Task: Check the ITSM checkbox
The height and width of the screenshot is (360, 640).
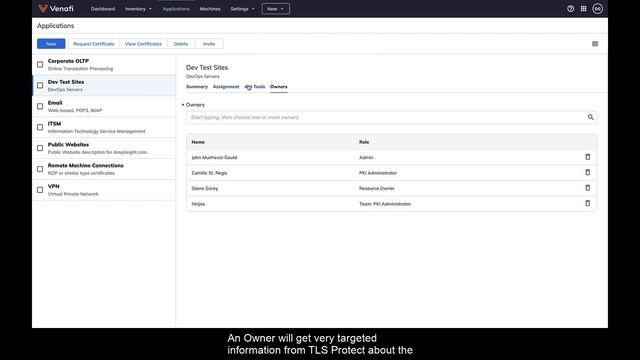Action: click(40, 127)
